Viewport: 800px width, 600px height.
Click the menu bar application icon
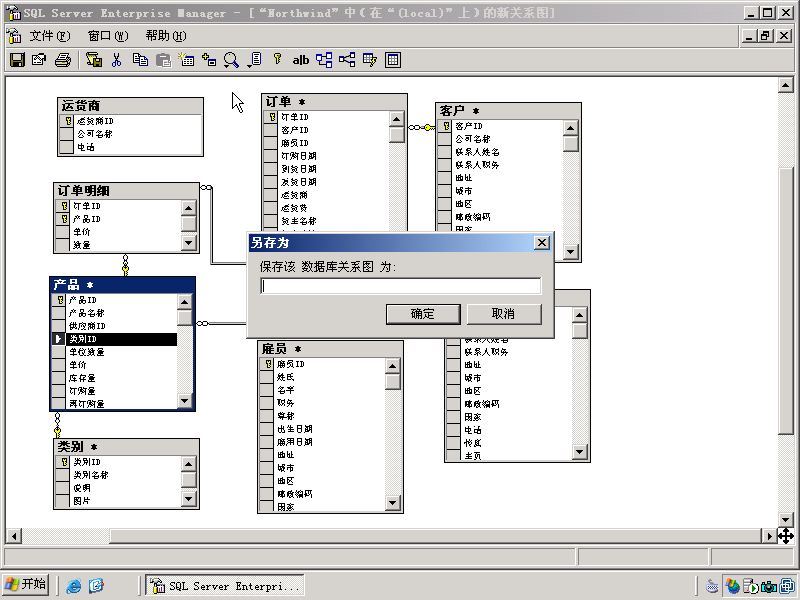pyautogui.click(x=14, y=36)
